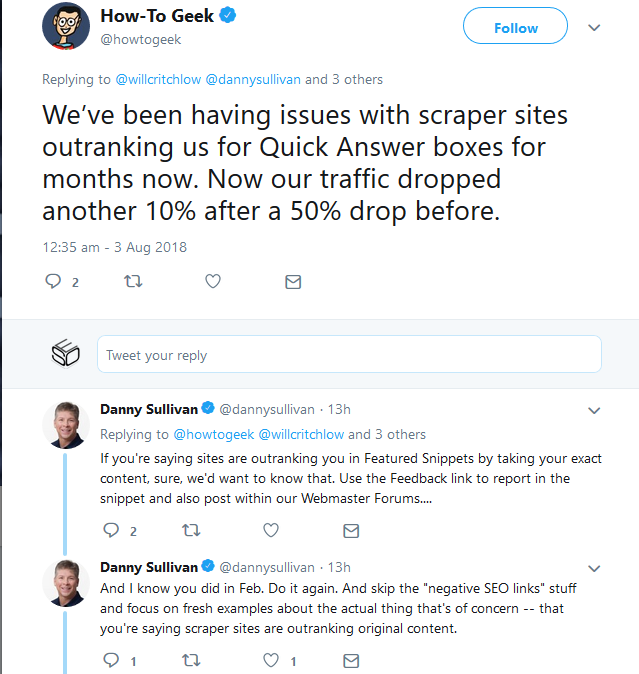
Task: Open How-To Geek's profile avatar
Action: [x=66, y=26]
